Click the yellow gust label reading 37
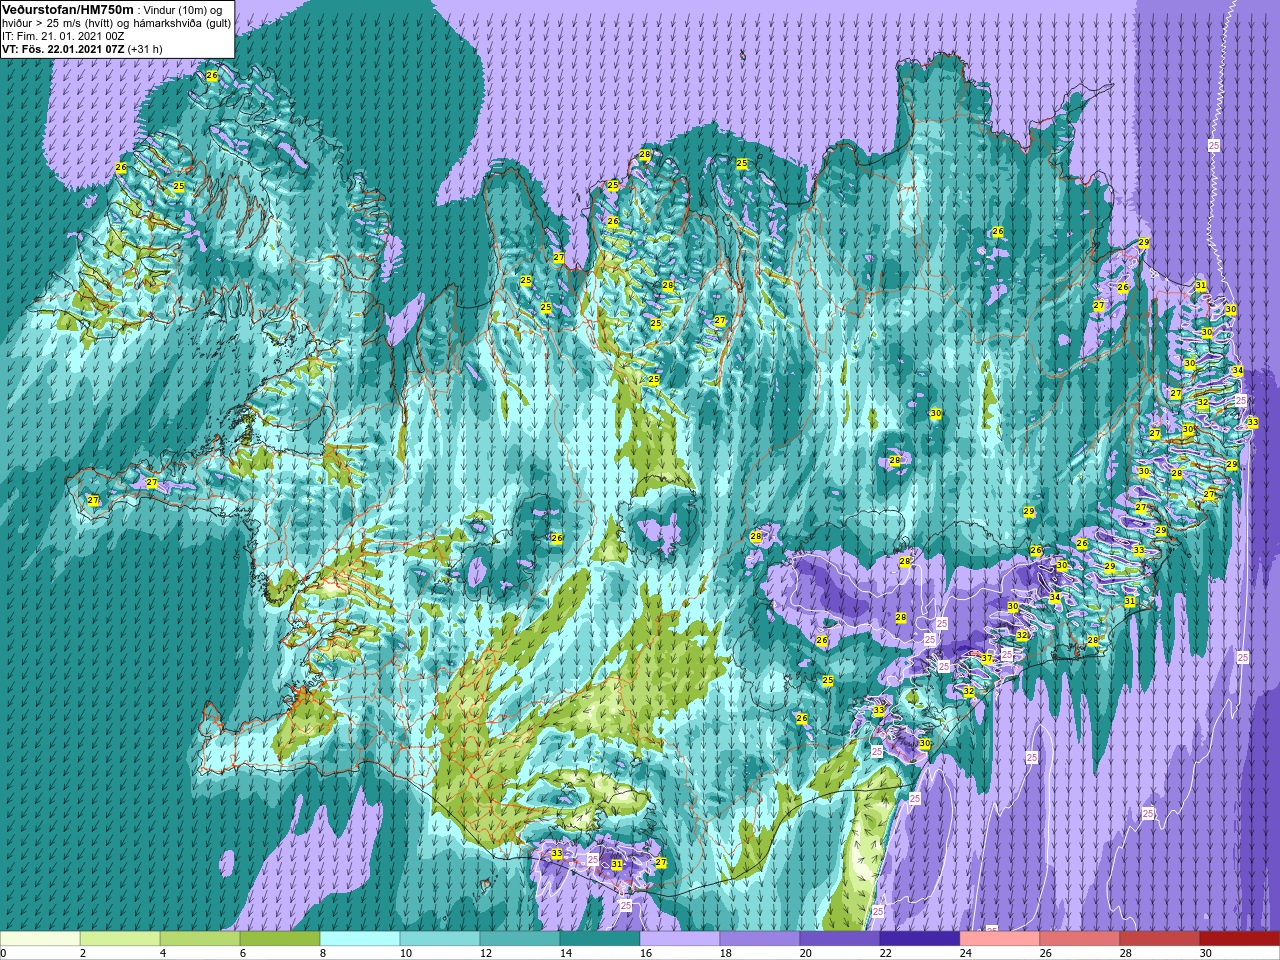 click(x=987, y=658)
